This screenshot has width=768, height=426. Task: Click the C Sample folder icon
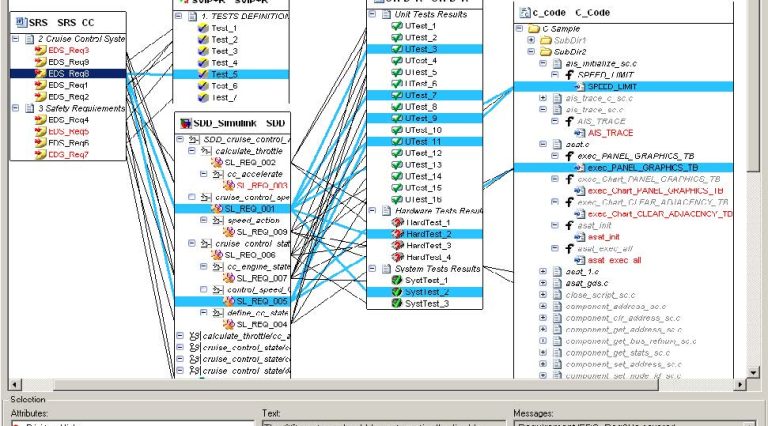[535, 30]
